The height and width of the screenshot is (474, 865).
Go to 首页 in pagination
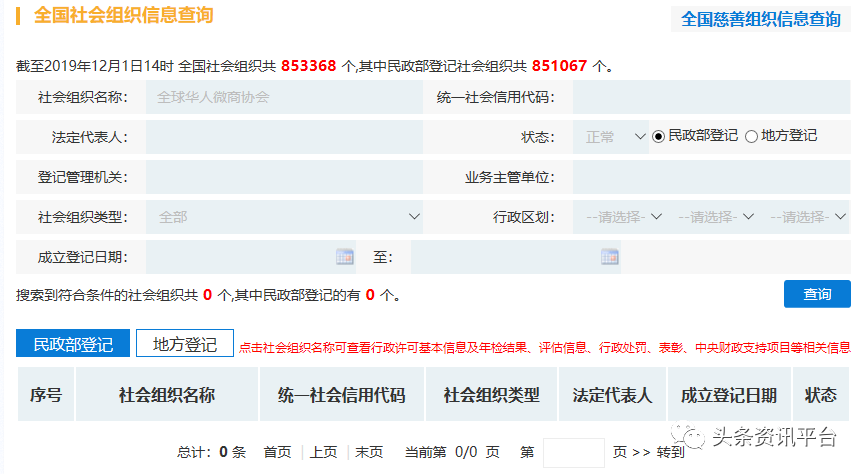click(277, 452)
